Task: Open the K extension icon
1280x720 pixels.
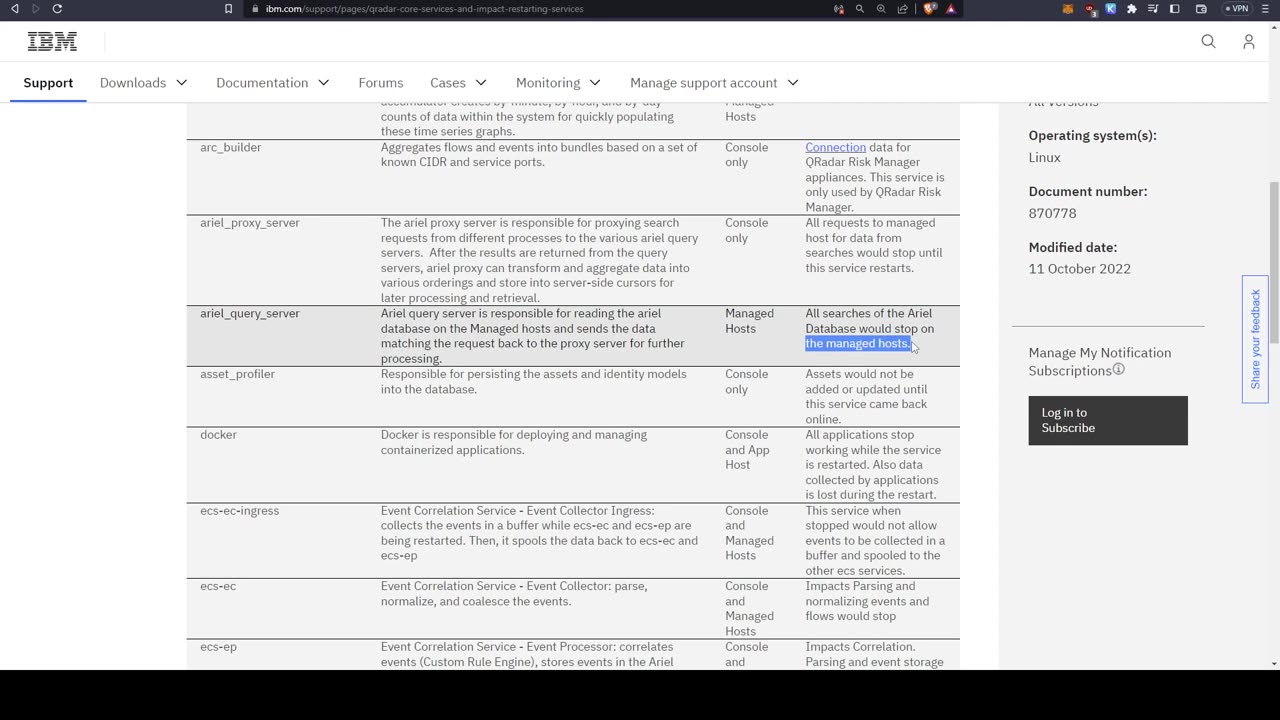Action: (1111, 9)
